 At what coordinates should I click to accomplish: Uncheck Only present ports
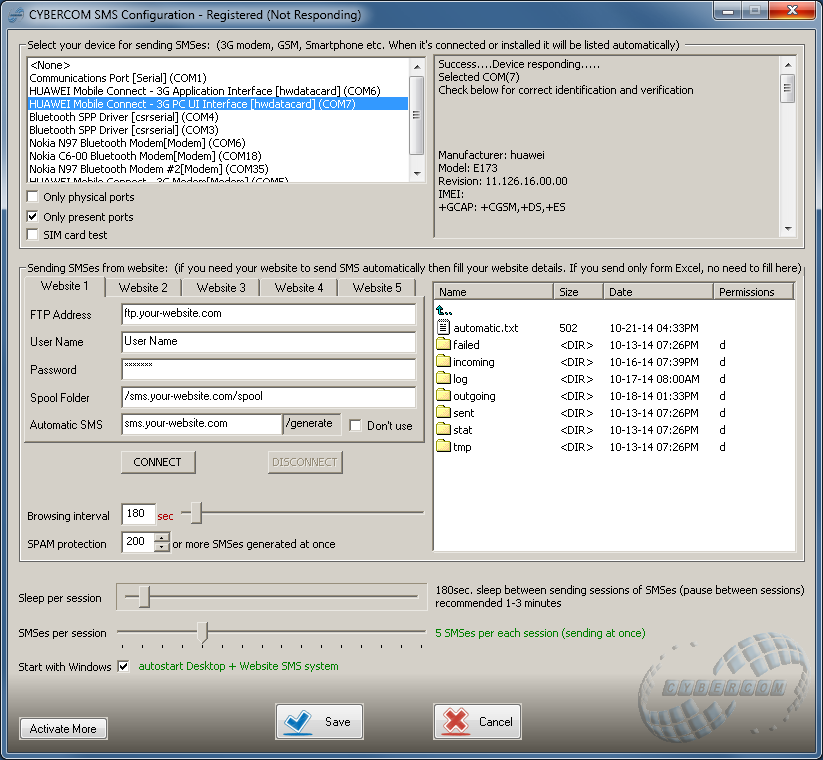(x=33, y=216)
